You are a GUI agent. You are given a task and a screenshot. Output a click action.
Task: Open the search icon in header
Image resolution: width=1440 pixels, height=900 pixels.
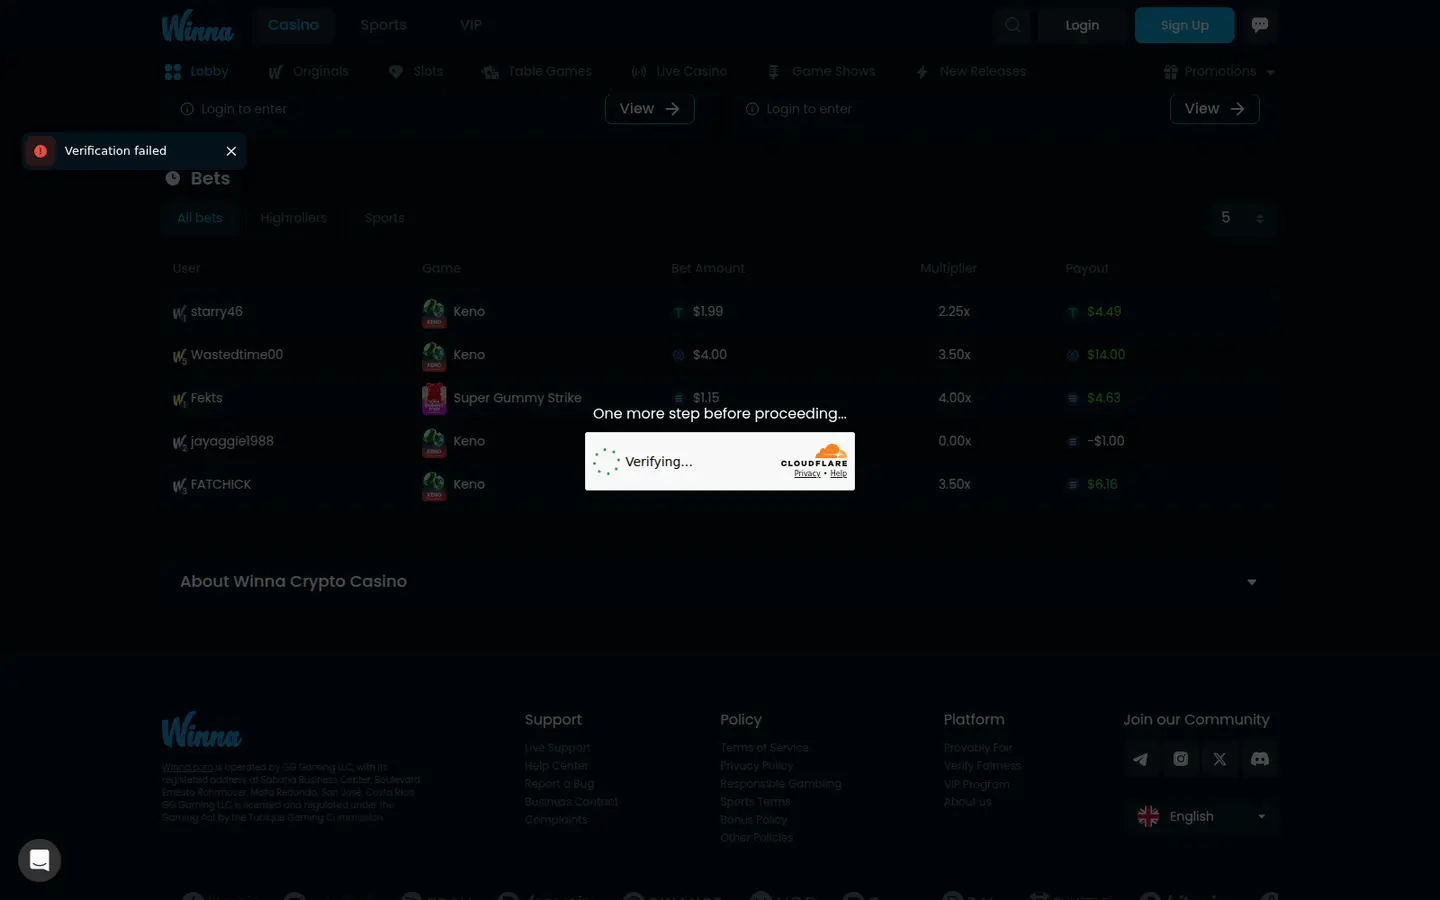pos(1012,25)
